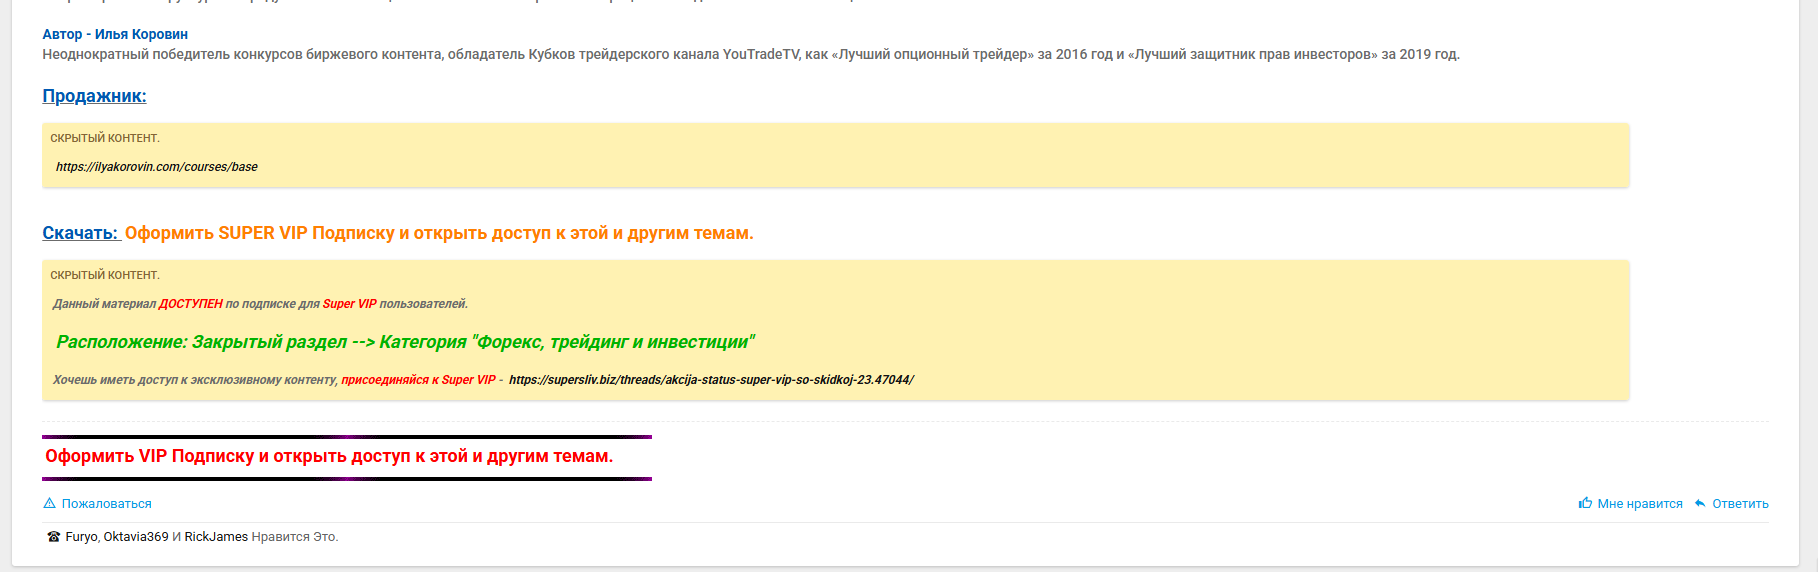Screen dimensions: 1818x572
Task: Open author link Автор - Илья Коровин
Action: pyautogui.click(x=115, y=34)
